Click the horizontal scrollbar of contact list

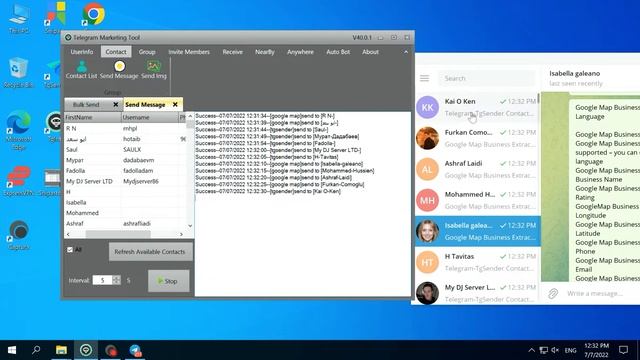point(118,234)
